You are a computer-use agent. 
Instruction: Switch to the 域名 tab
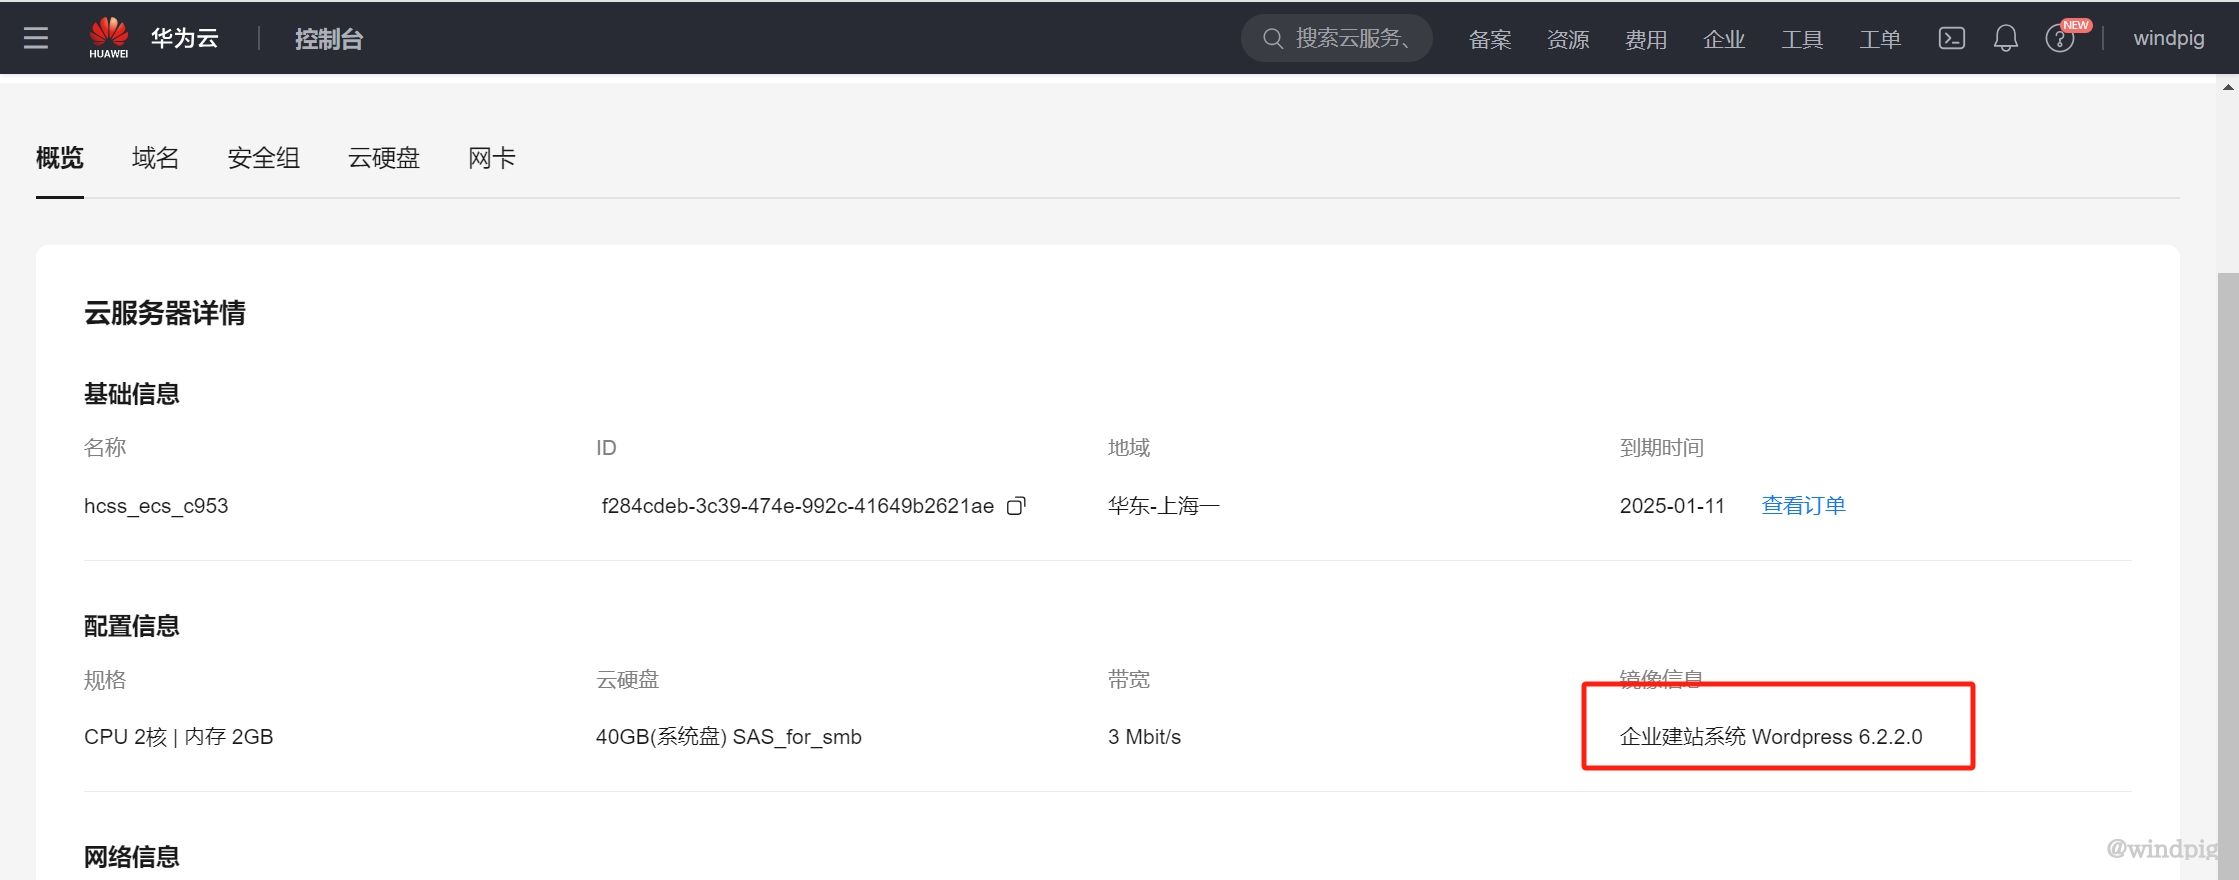click(155, 158)
